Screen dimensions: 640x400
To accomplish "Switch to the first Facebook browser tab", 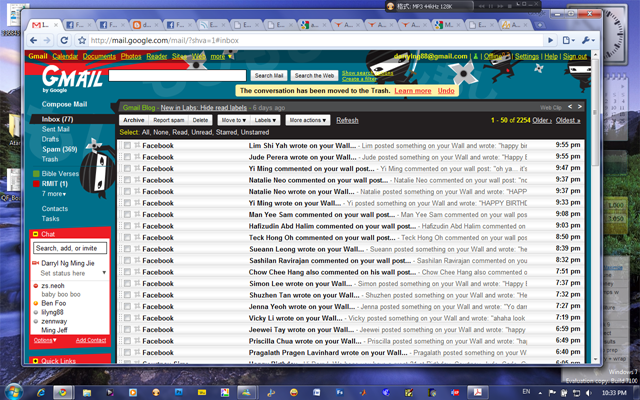I will (x=76, y=25).
